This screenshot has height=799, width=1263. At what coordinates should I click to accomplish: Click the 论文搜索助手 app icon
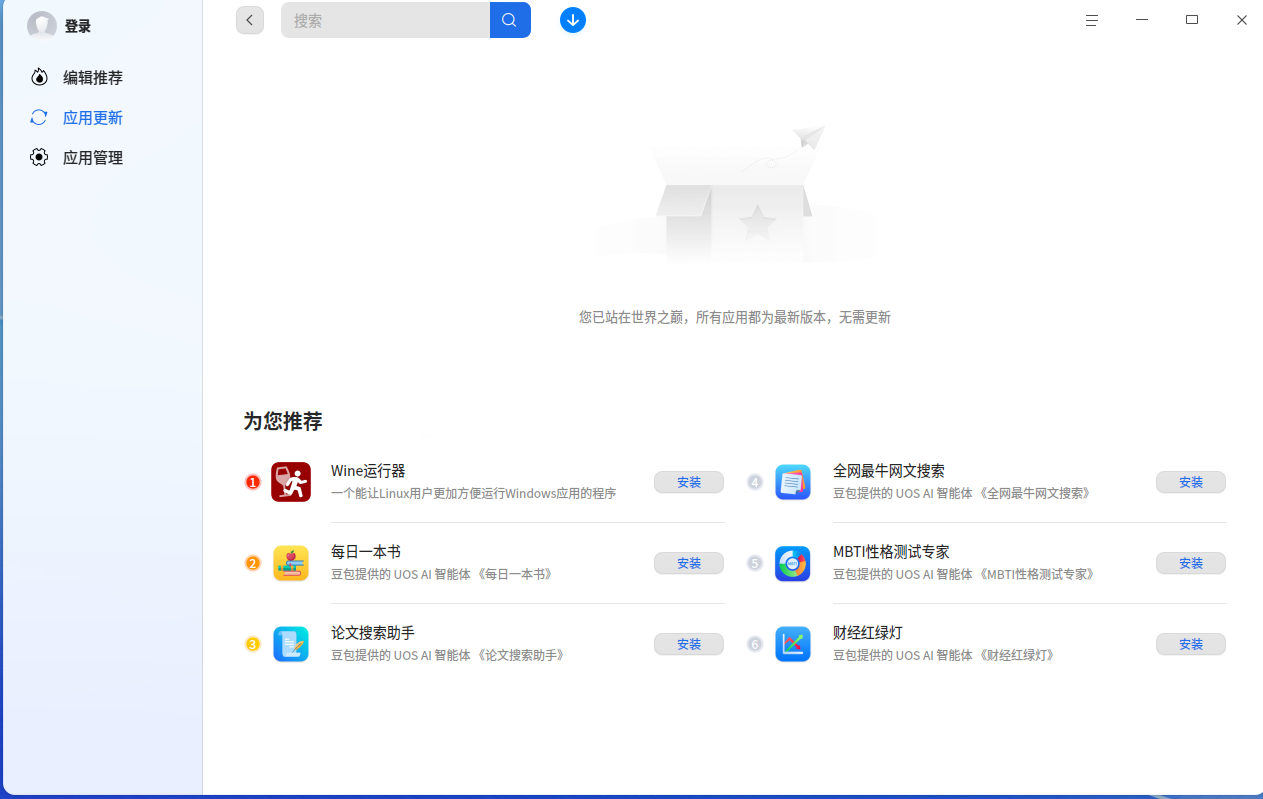coord(291,644)
